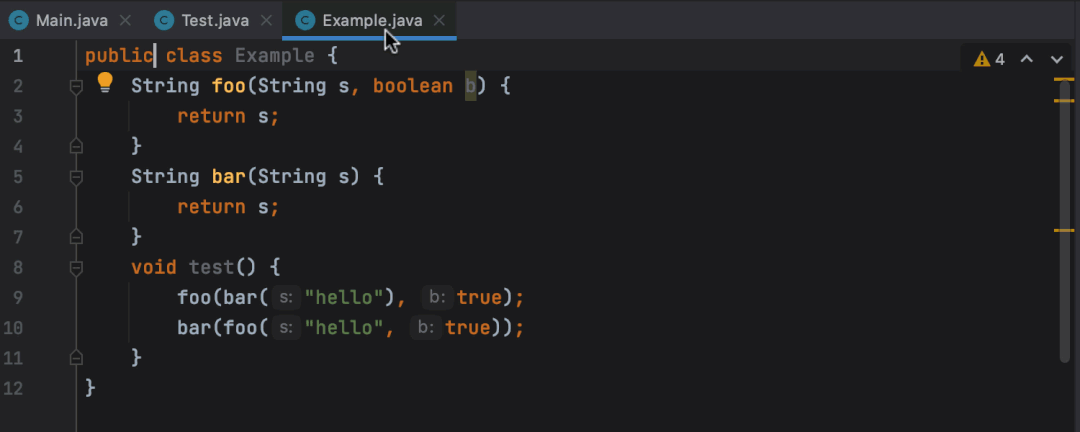
Task: Jump to the lowest warning stripe marker
Action: (x=1064, y=230)
